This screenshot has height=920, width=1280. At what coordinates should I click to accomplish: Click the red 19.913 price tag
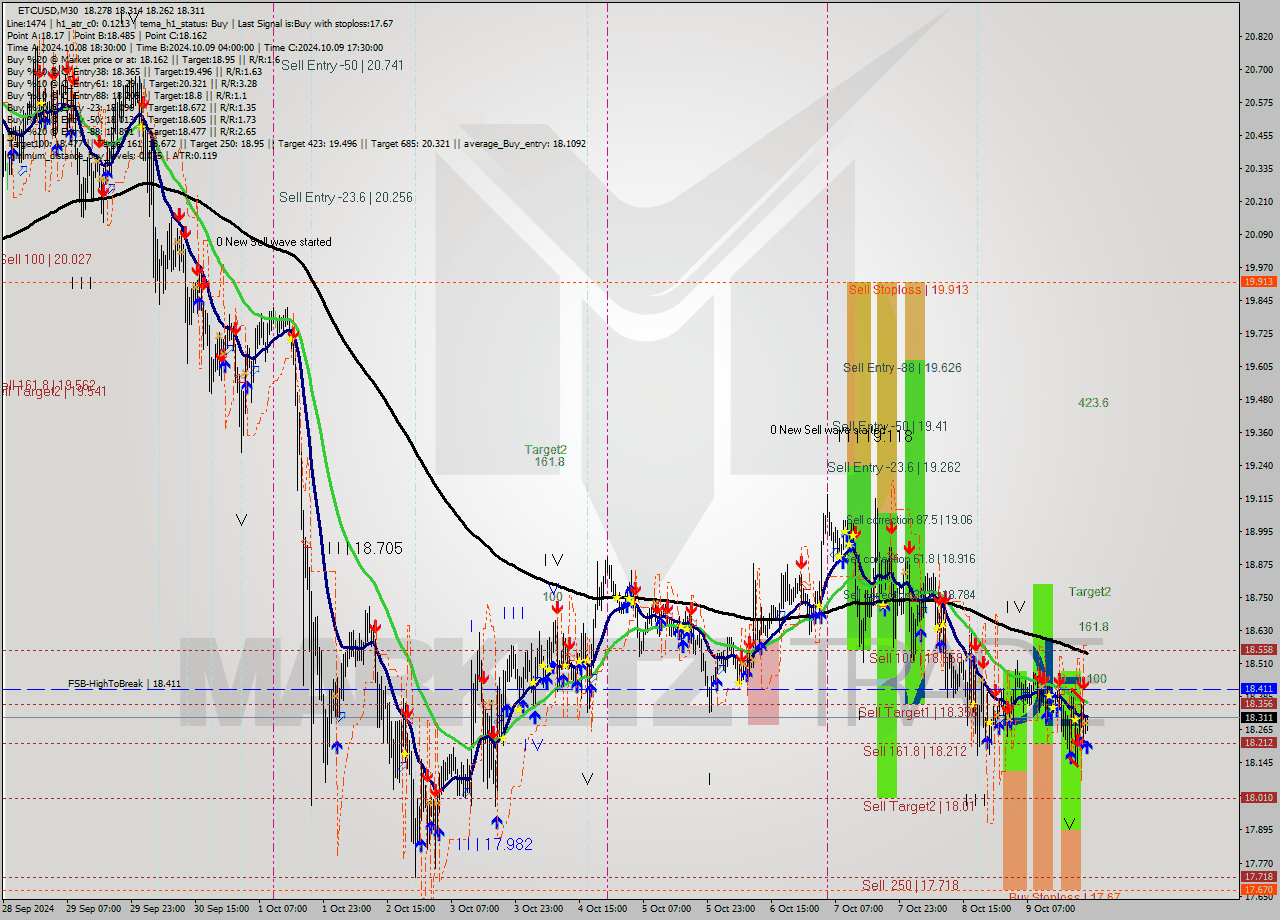1258,281
